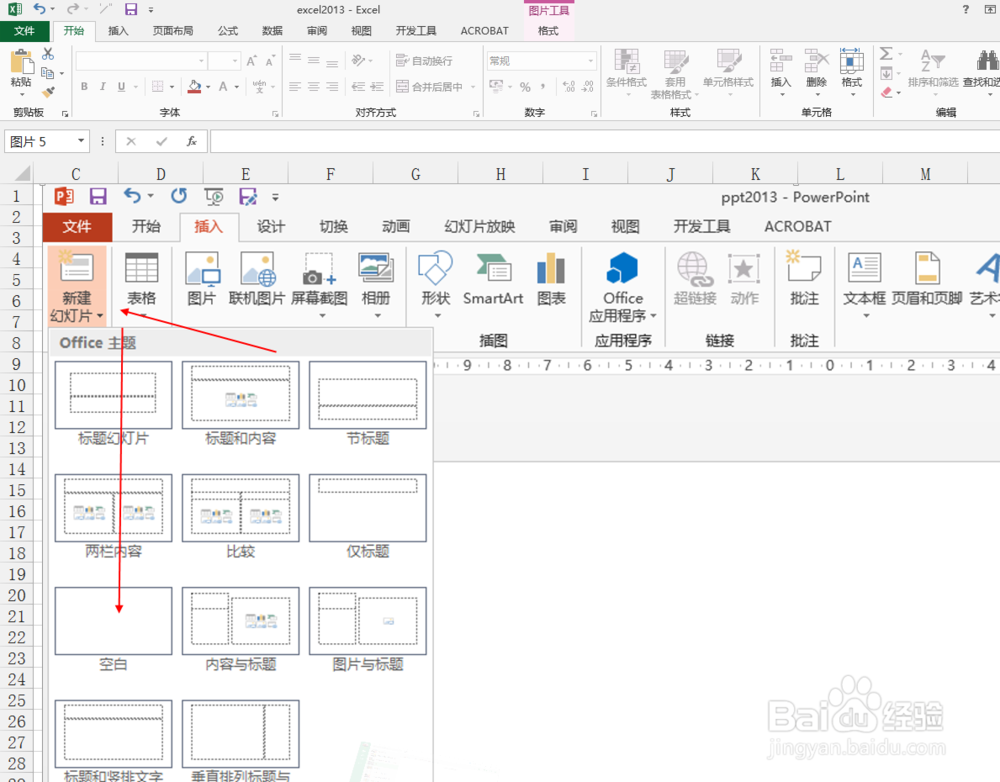
Task: Toggle Wrap Text in Excel alignment group
Action: 424,61
